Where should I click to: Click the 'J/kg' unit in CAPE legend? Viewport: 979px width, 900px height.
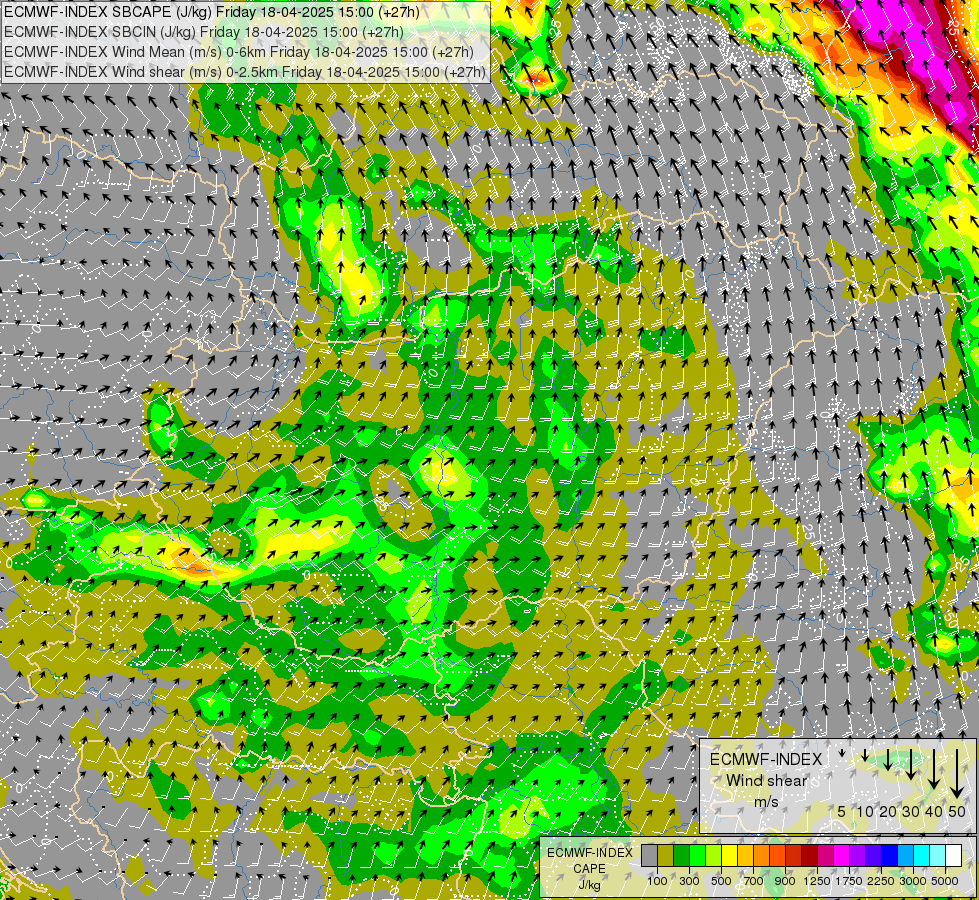(x=589, y=885)
